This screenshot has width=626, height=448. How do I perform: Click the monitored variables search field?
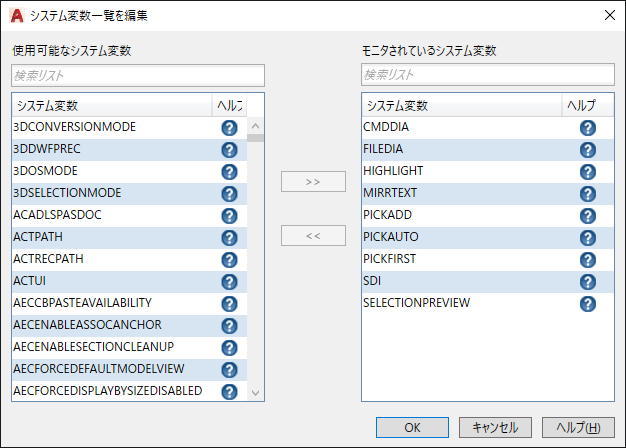488,75
